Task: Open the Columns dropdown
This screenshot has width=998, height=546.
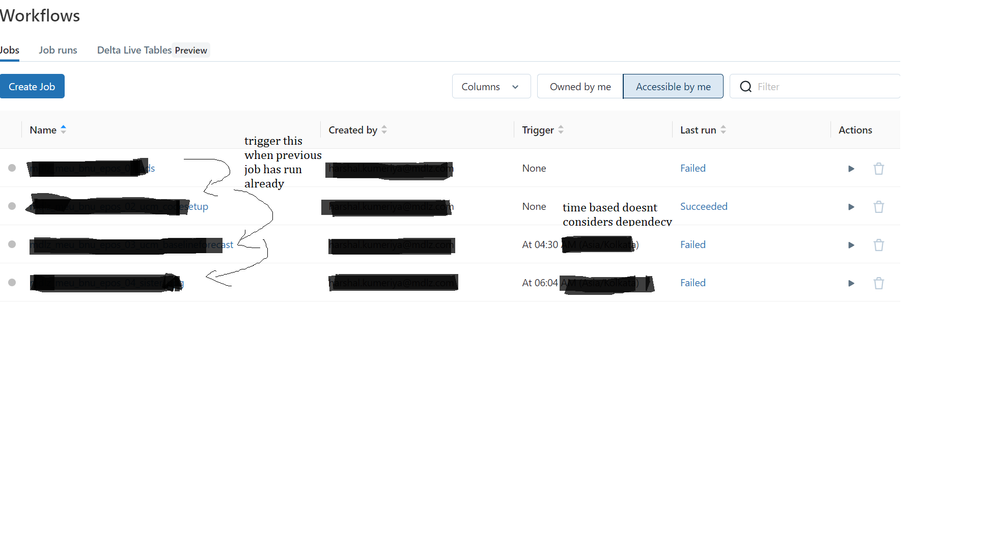Action: click(x=490, y=87)
